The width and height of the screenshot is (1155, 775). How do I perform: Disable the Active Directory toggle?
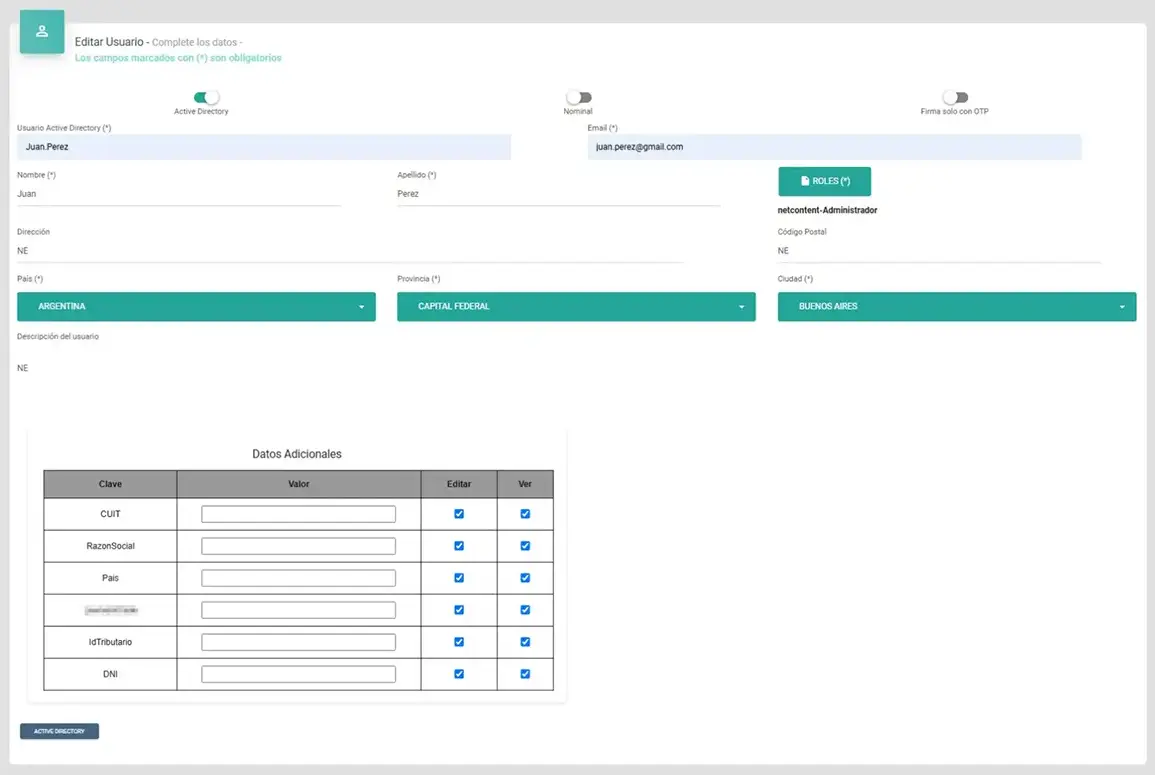[x=205, y=99]
